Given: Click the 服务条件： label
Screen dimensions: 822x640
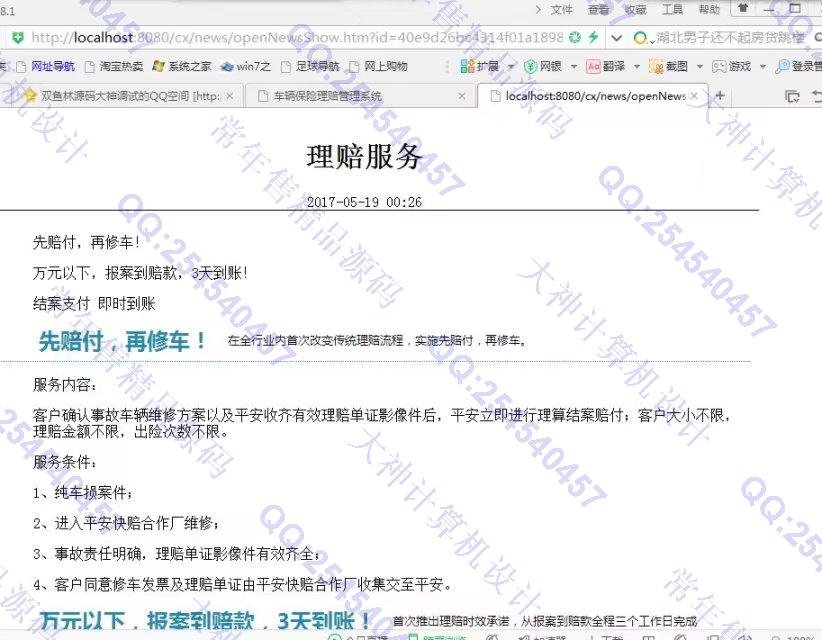Looking at the screenshot, I should [x=65, y=462].
